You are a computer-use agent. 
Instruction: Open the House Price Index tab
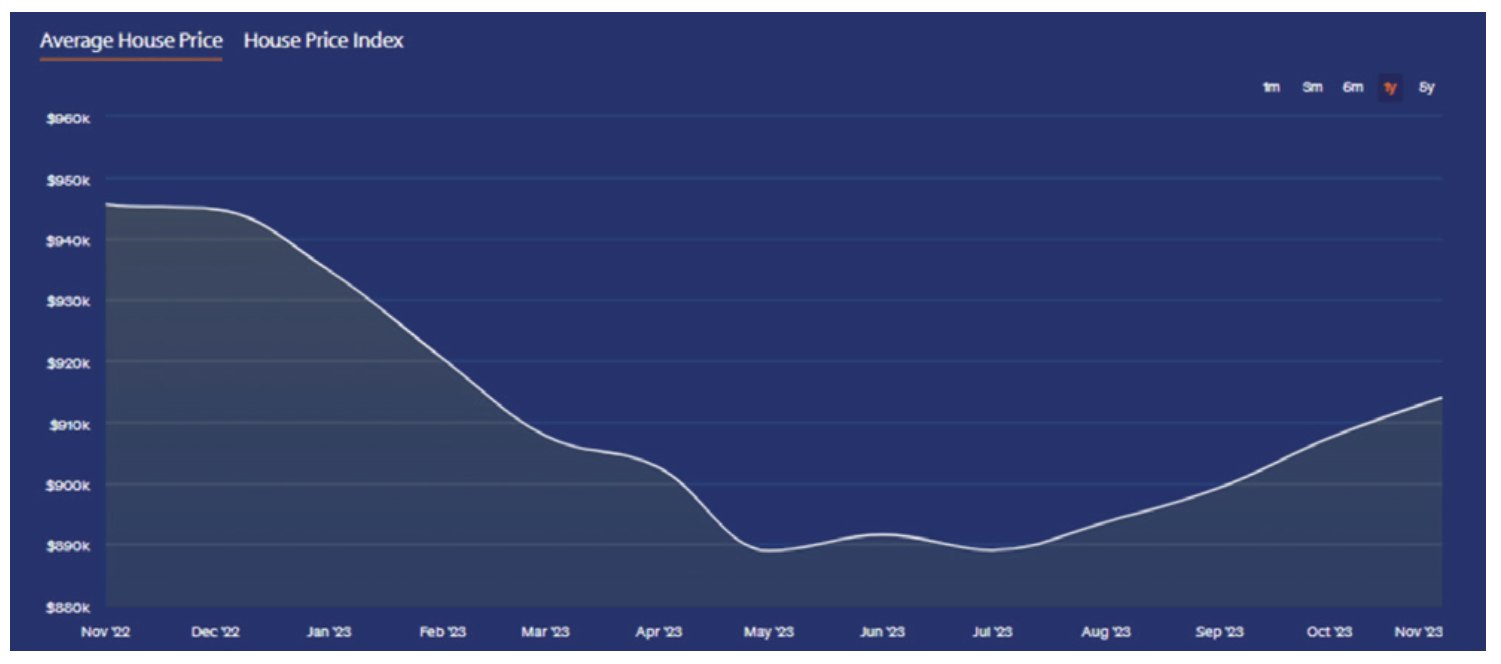coord(324,41)
